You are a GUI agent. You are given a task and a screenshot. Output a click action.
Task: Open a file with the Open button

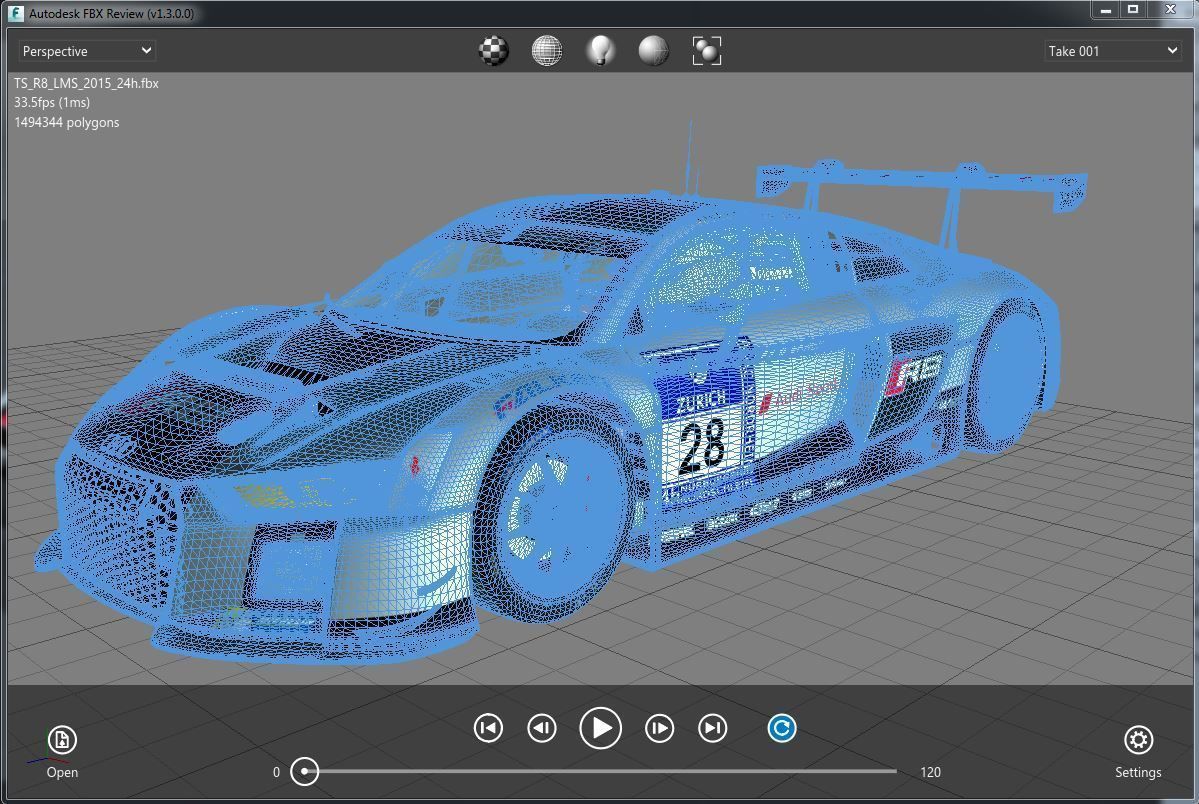pyautogui.click(x=62, y=751)
